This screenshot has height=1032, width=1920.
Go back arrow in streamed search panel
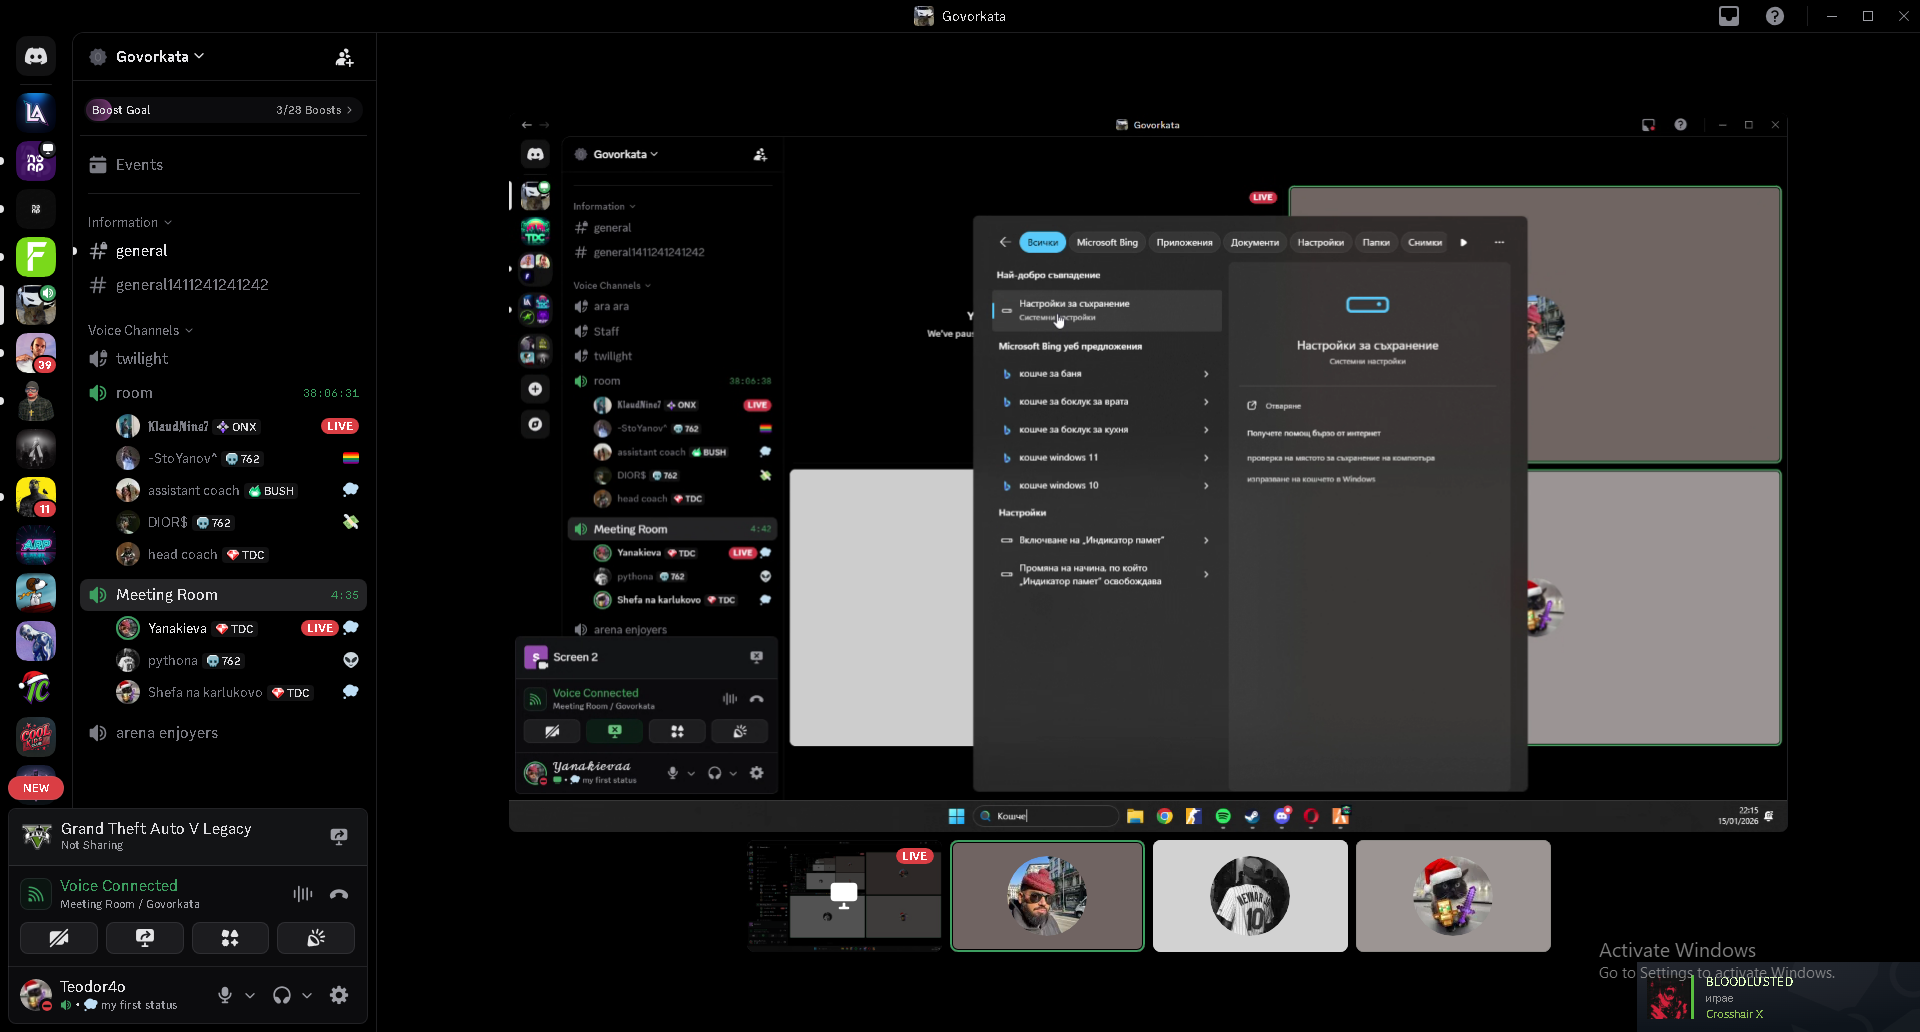coord(1004,242)
